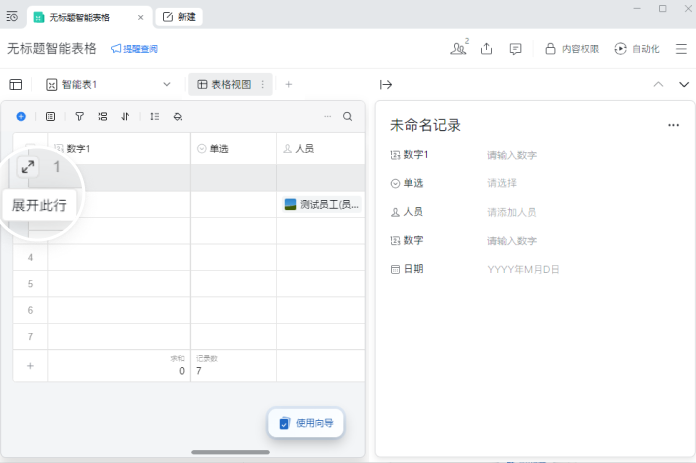Open the fill color tool

pos(178,116)
